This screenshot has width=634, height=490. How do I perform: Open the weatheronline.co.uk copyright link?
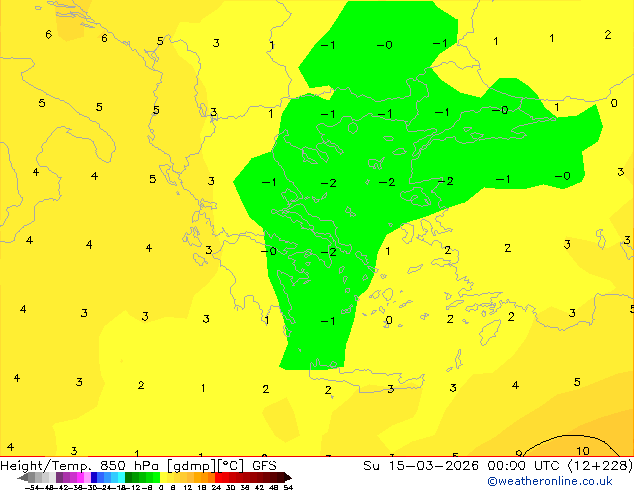(549, 481)
